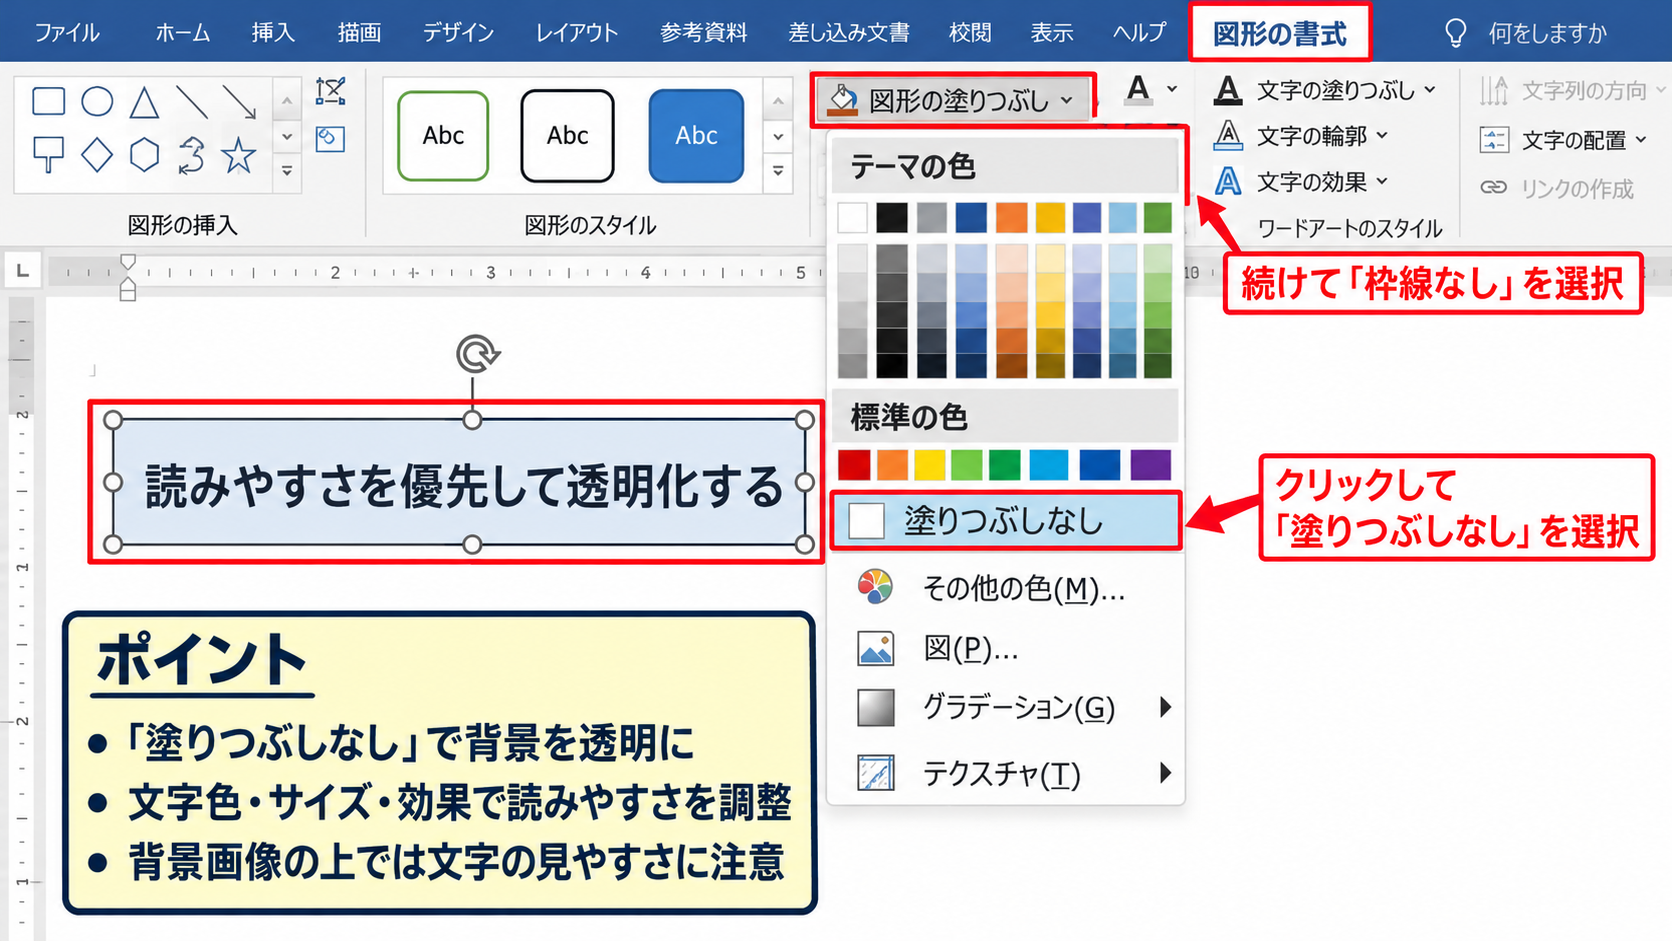The width and height of the screenshot is (1672, 941).
Task: Click the その他の色 color wheel icon
Action: pyautogui.click(x=875, y=587)
